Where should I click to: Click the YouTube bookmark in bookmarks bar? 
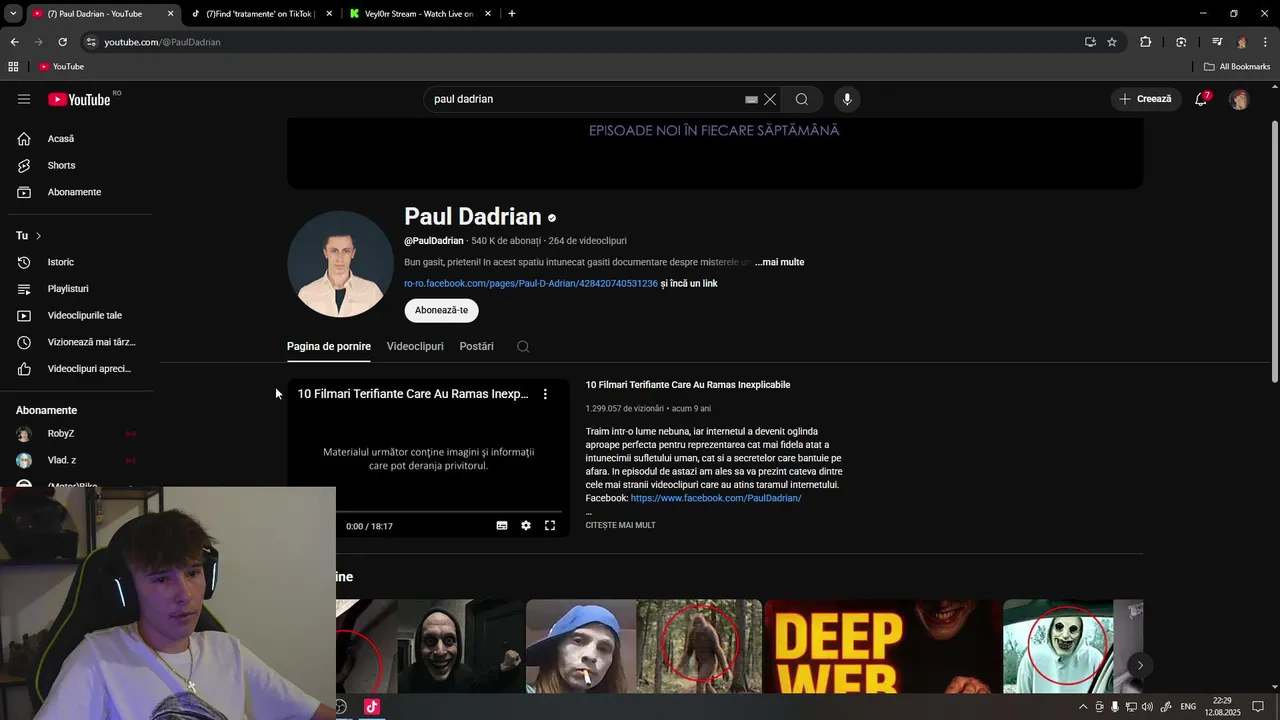click(x=61, y=67)
